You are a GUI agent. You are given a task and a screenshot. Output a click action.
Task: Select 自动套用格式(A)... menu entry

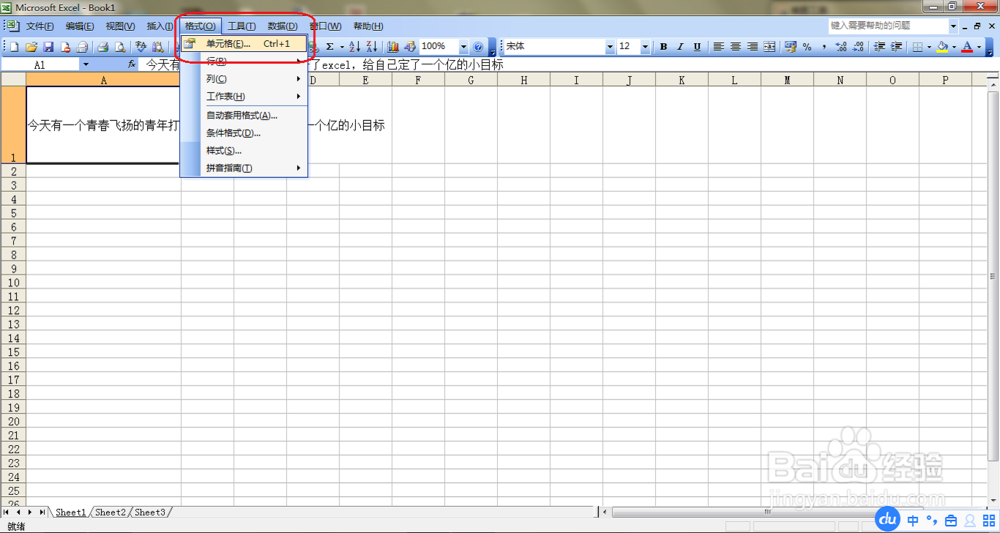click(x=244, y=115)
